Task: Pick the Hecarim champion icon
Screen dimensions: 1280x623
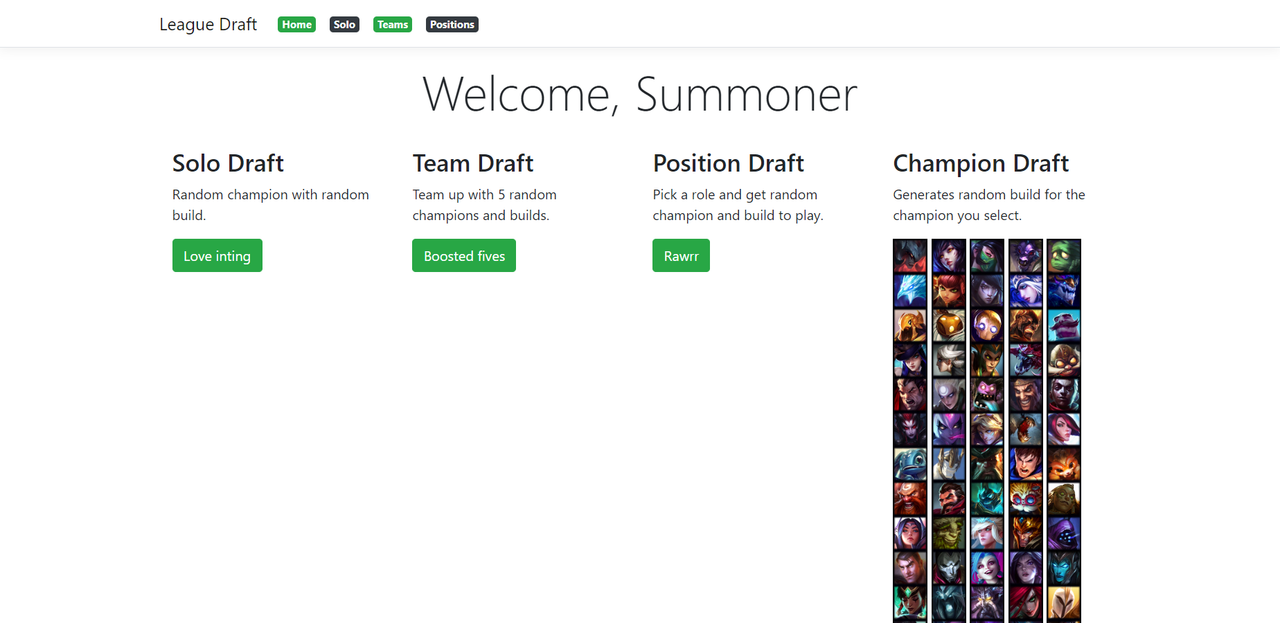Action: click(x=987, y=498)
